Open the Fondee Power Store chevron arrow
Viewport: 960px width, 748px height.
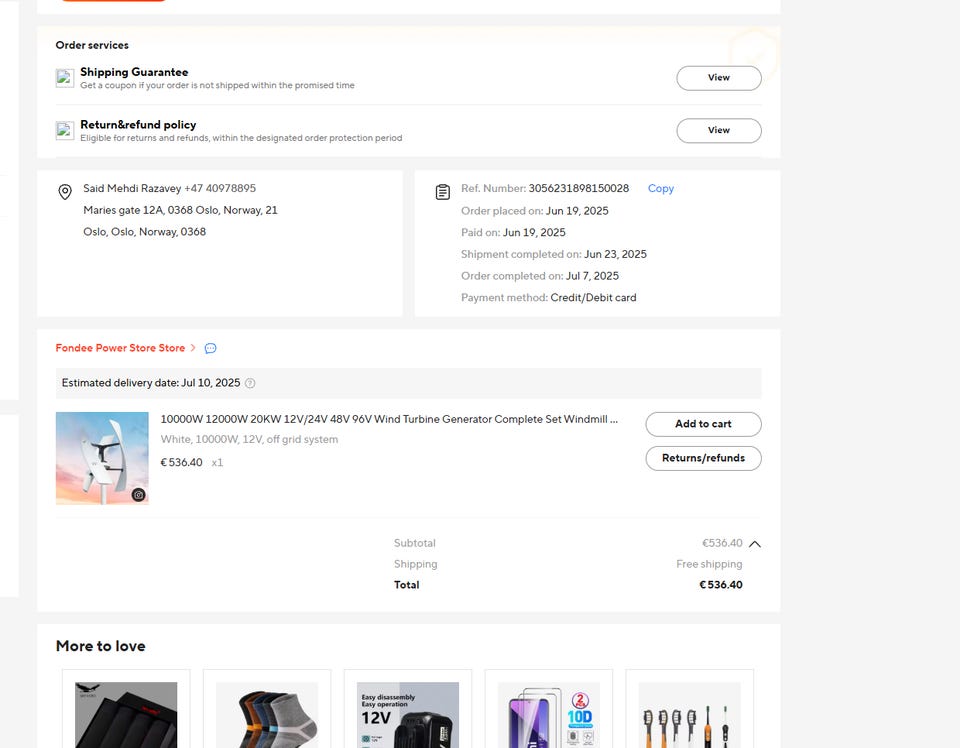(x=193, y=348)
